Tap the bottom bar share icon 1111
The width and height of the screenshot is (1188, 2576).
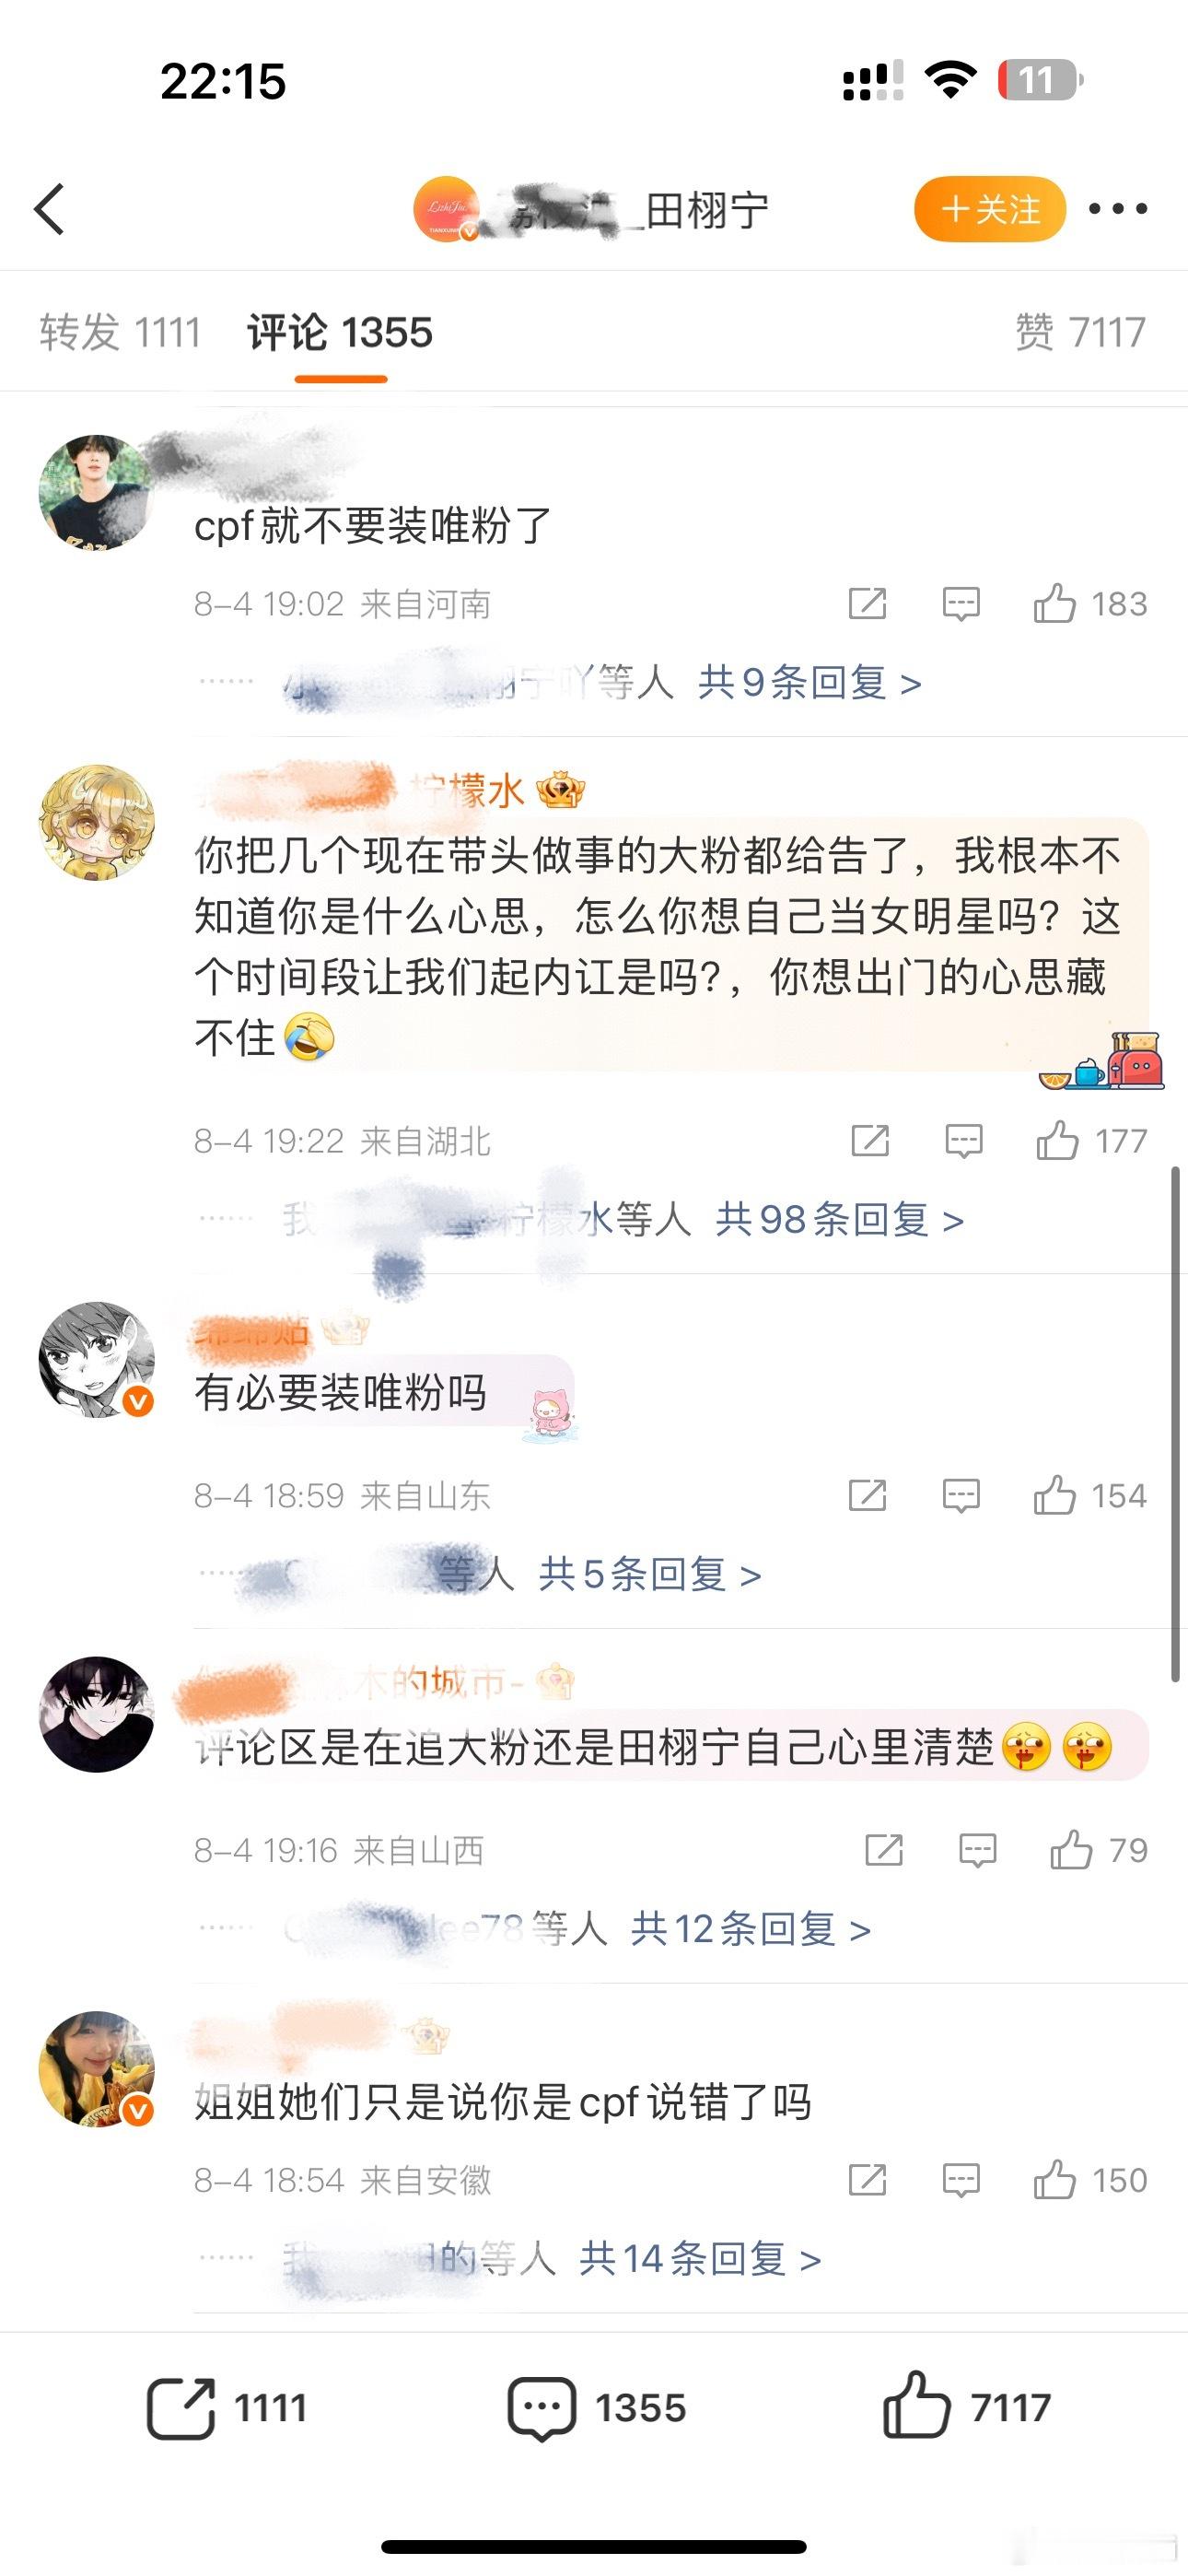(227, 2408)
